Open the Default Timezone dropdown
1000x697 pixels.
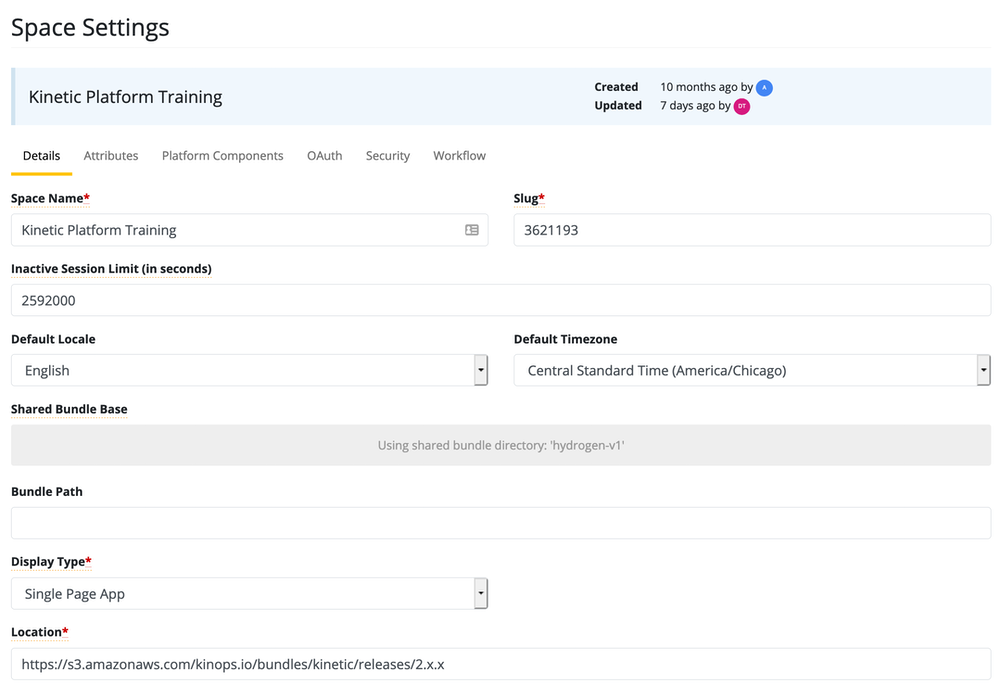point(753,371)
